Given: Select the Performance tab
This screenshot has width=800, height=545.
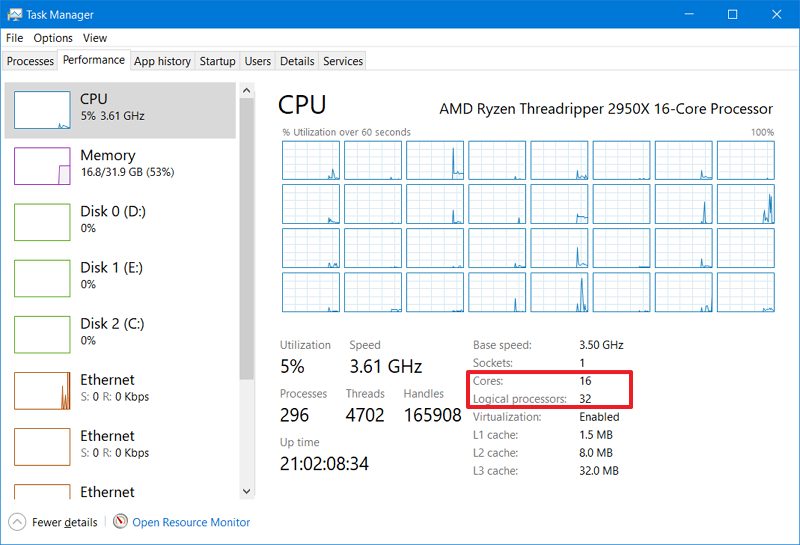Looking at the screenshot, I should pos(94,60).
